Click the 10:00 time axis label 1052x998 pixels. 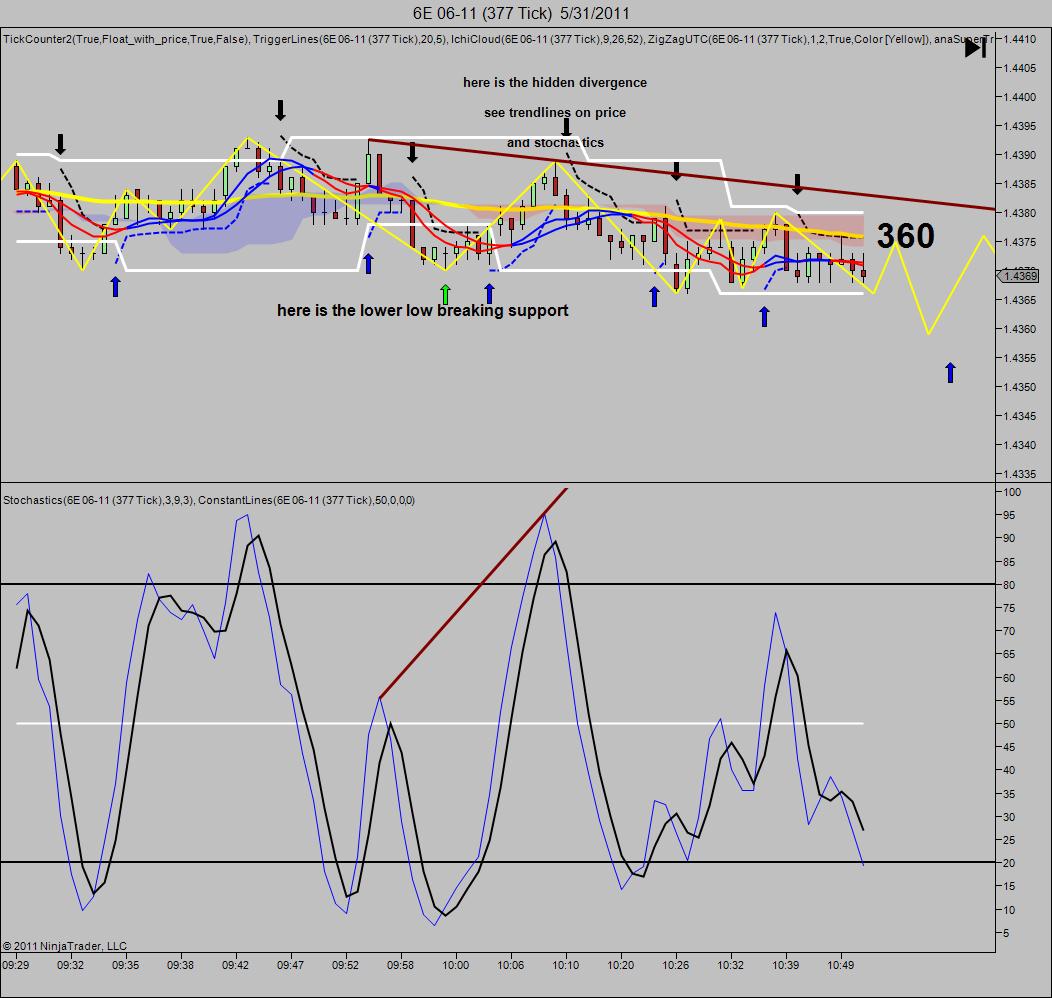[456, 964]
